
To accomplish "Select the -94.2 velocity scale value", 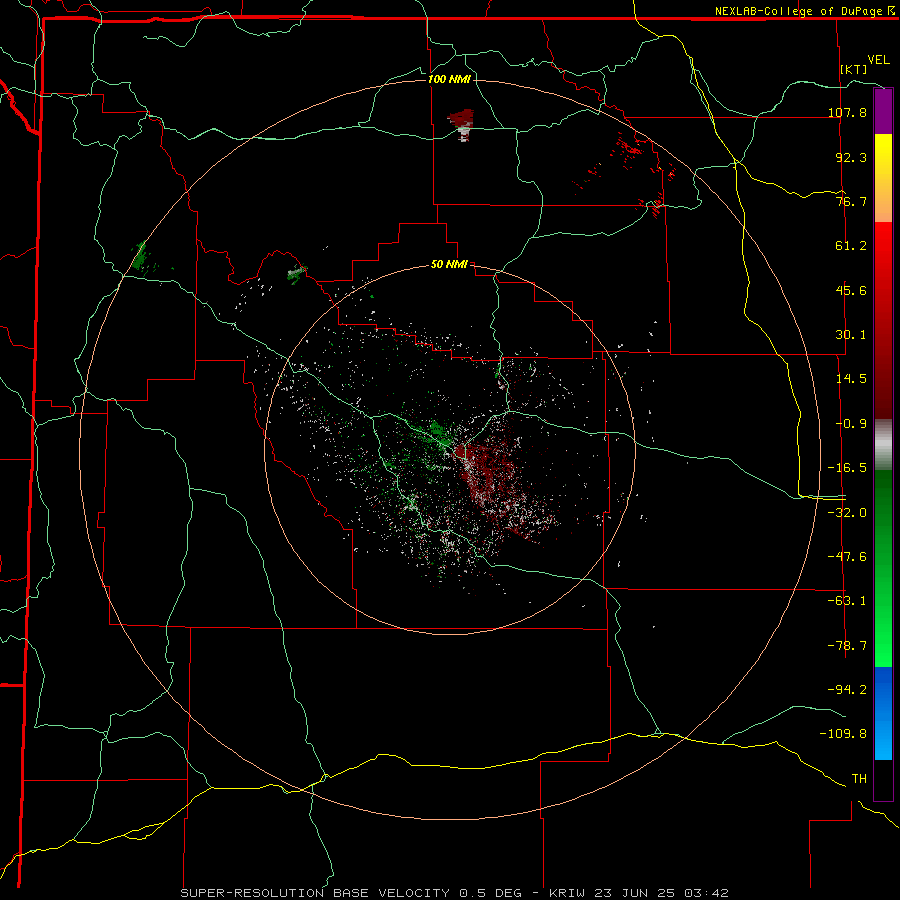I will (847, 689).
